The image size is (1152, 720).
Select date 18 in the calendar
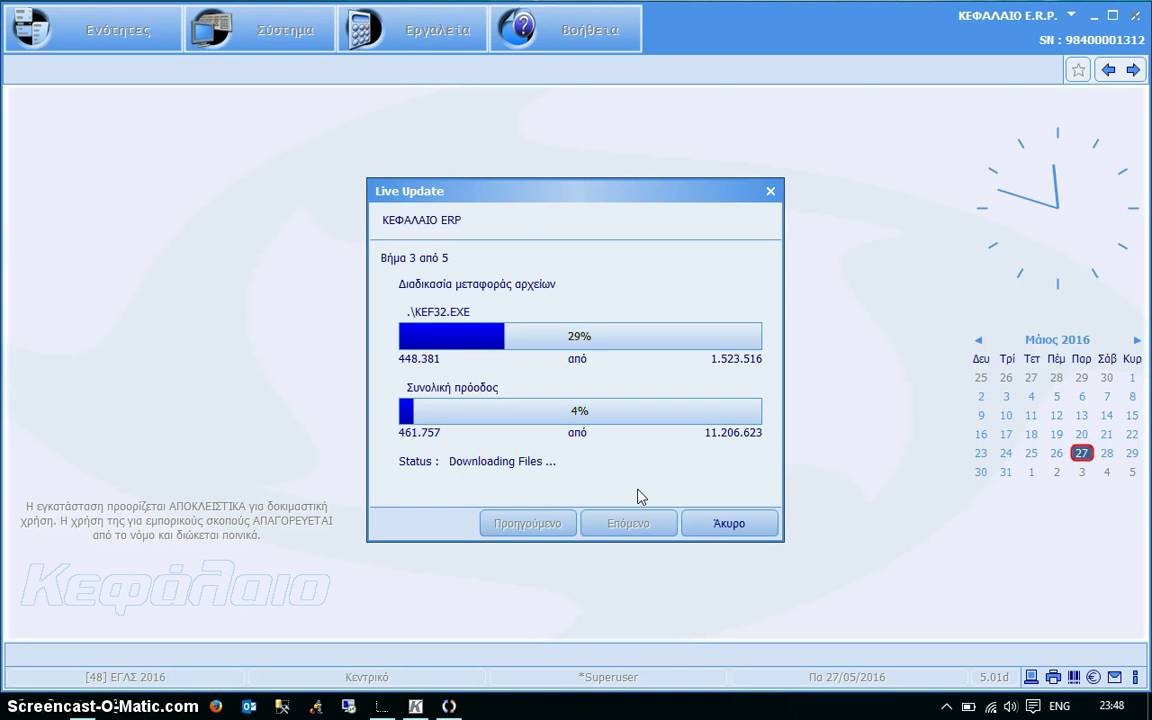pyautogui.click(x=1032, y=434)
